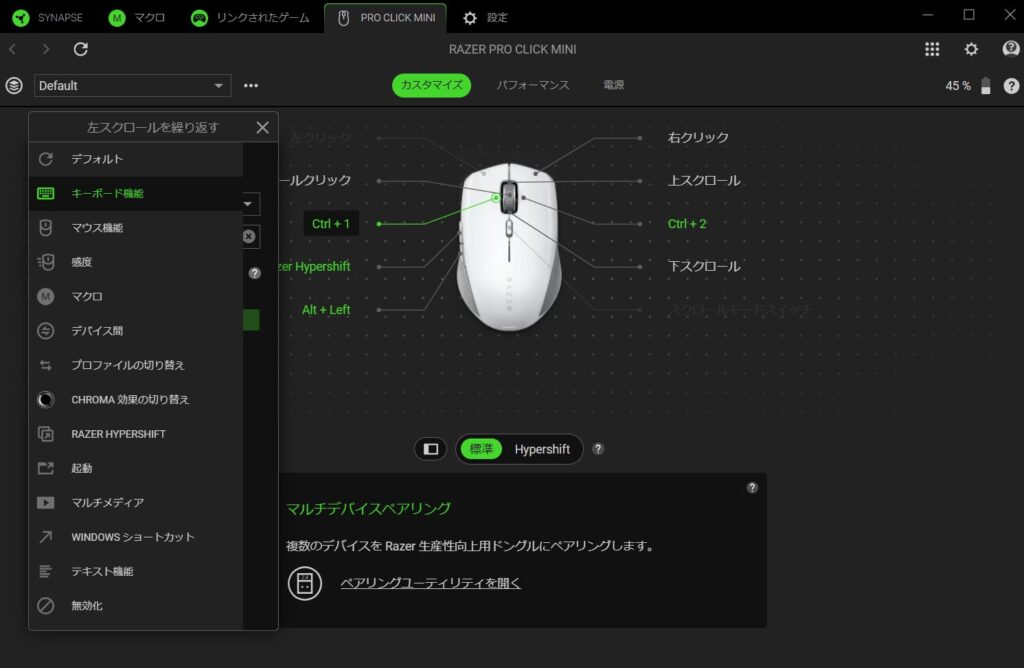Open settings gear icon in top right

(971, 49)
